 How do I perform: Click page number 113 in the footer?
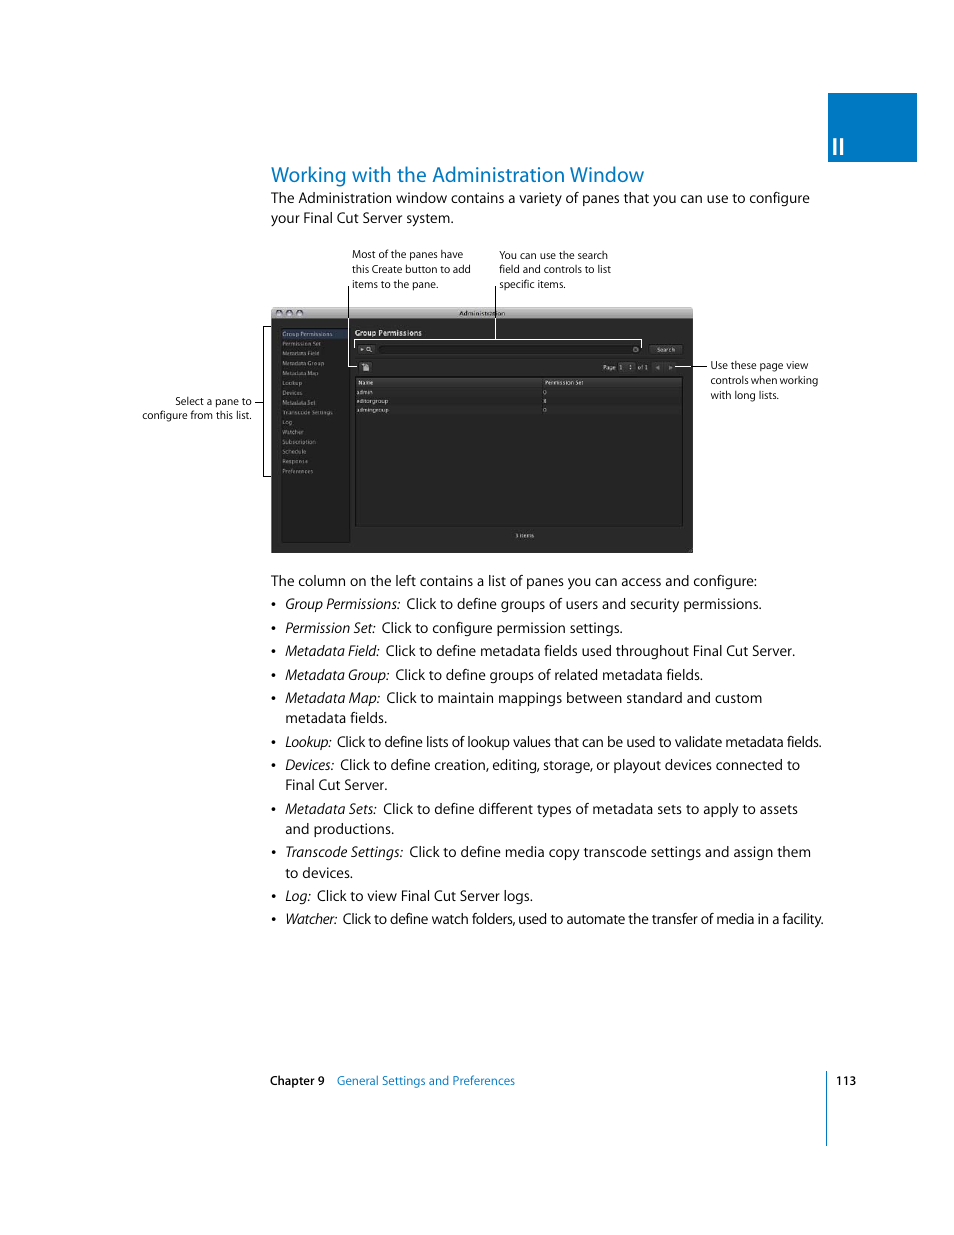click(x=846, y=1081)
